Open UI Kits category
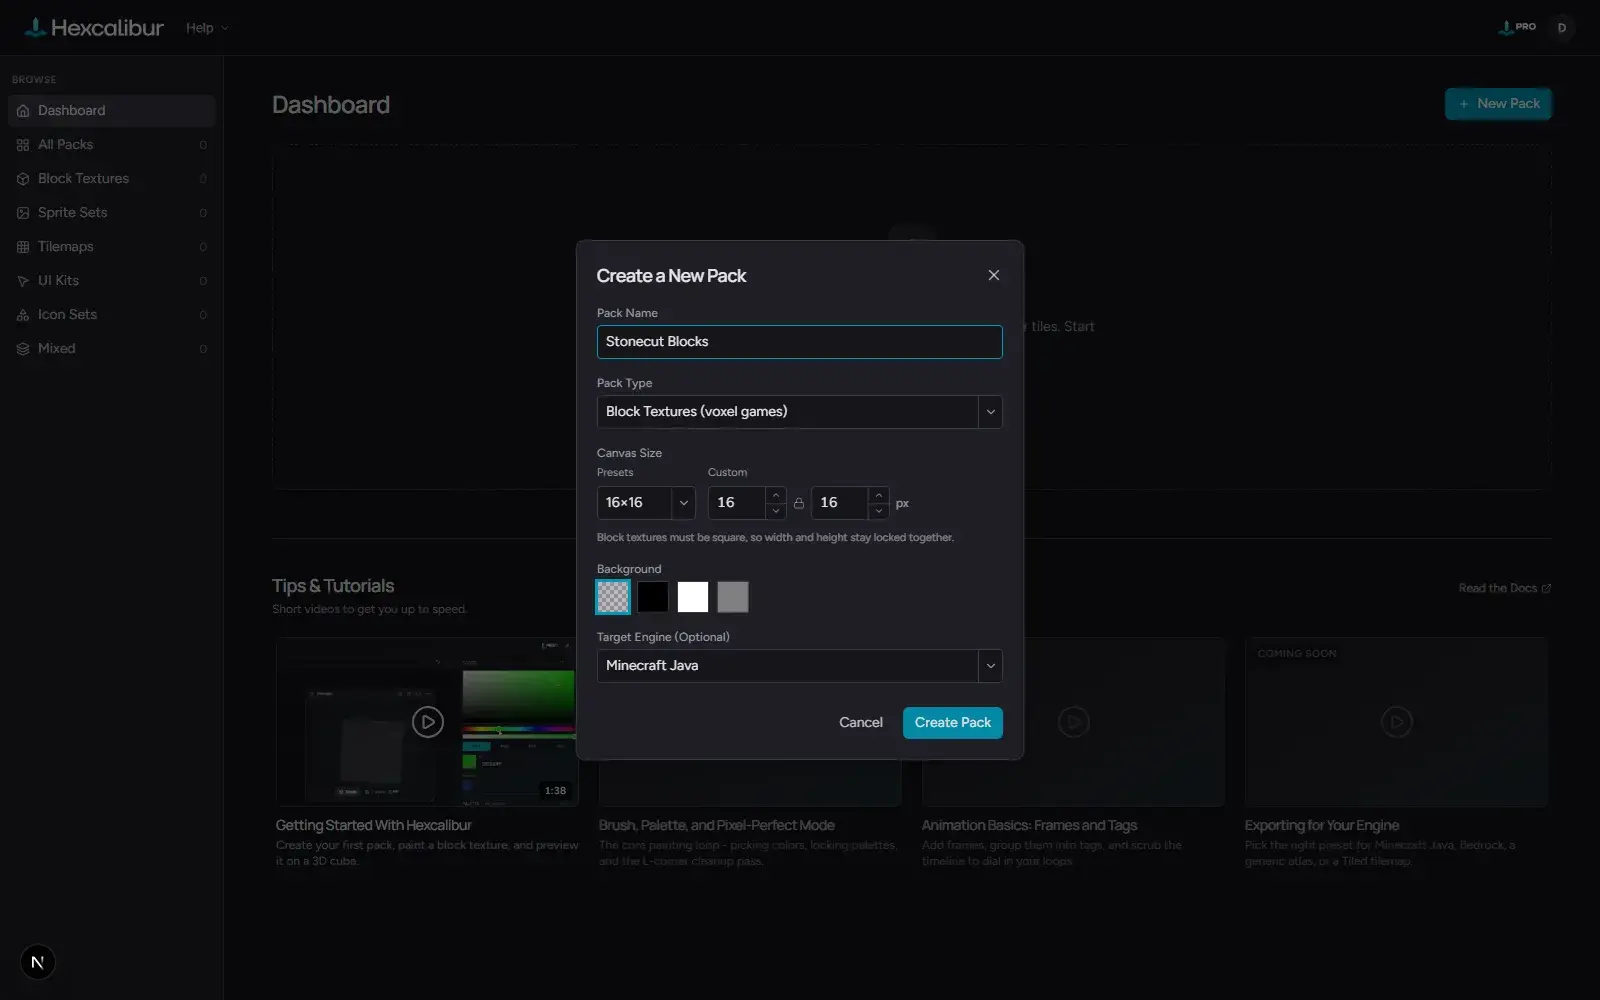Viewport: 1600px width, 1000px height. coord(111,281)
